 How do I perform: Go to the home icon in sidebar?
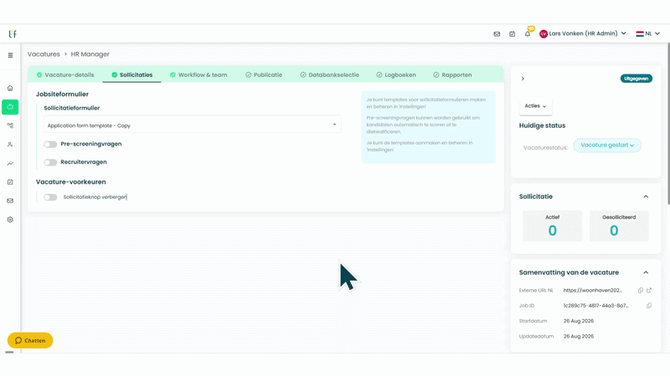[x=10, y=88]
